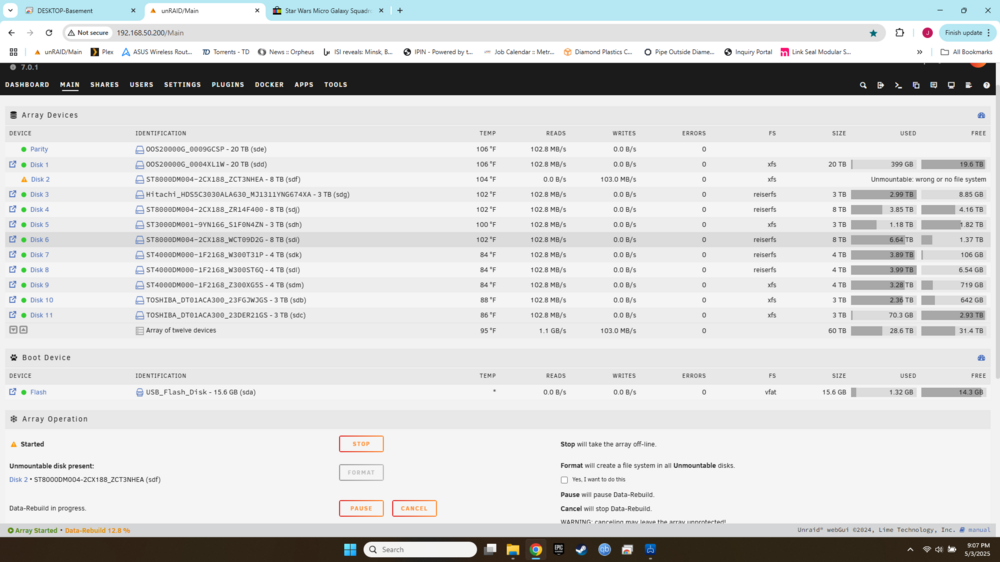
Task: Browse Disk 1 via its folder icon
Action: point(13,164)
